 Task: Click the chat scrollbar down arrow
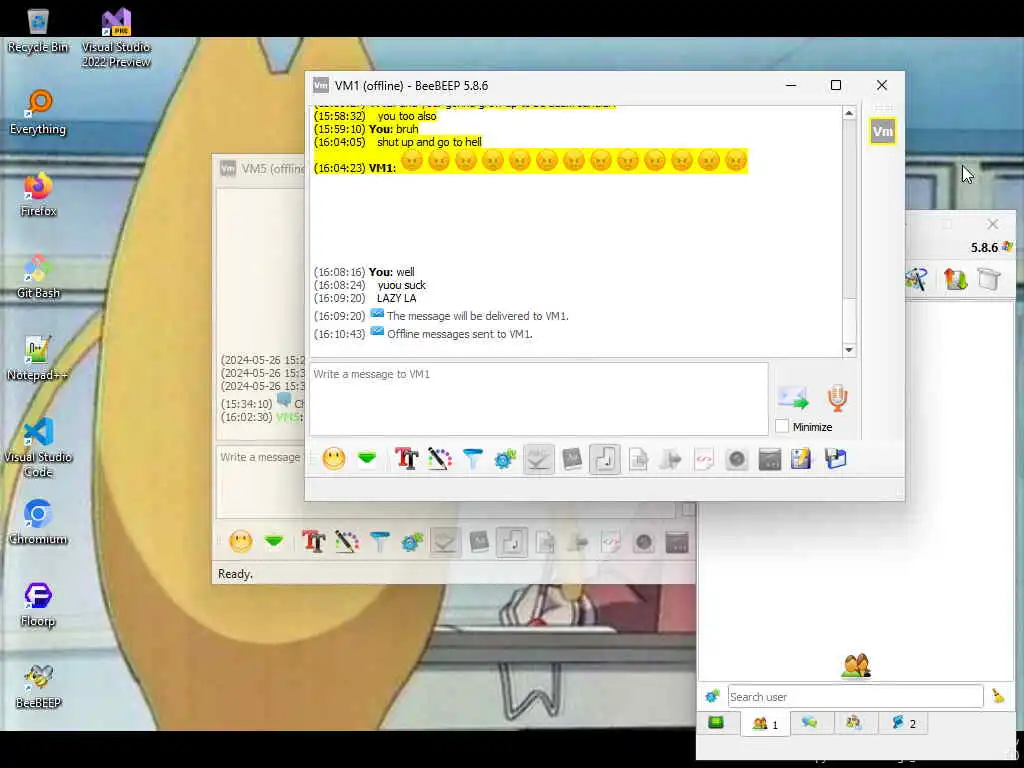coord(849,350)
